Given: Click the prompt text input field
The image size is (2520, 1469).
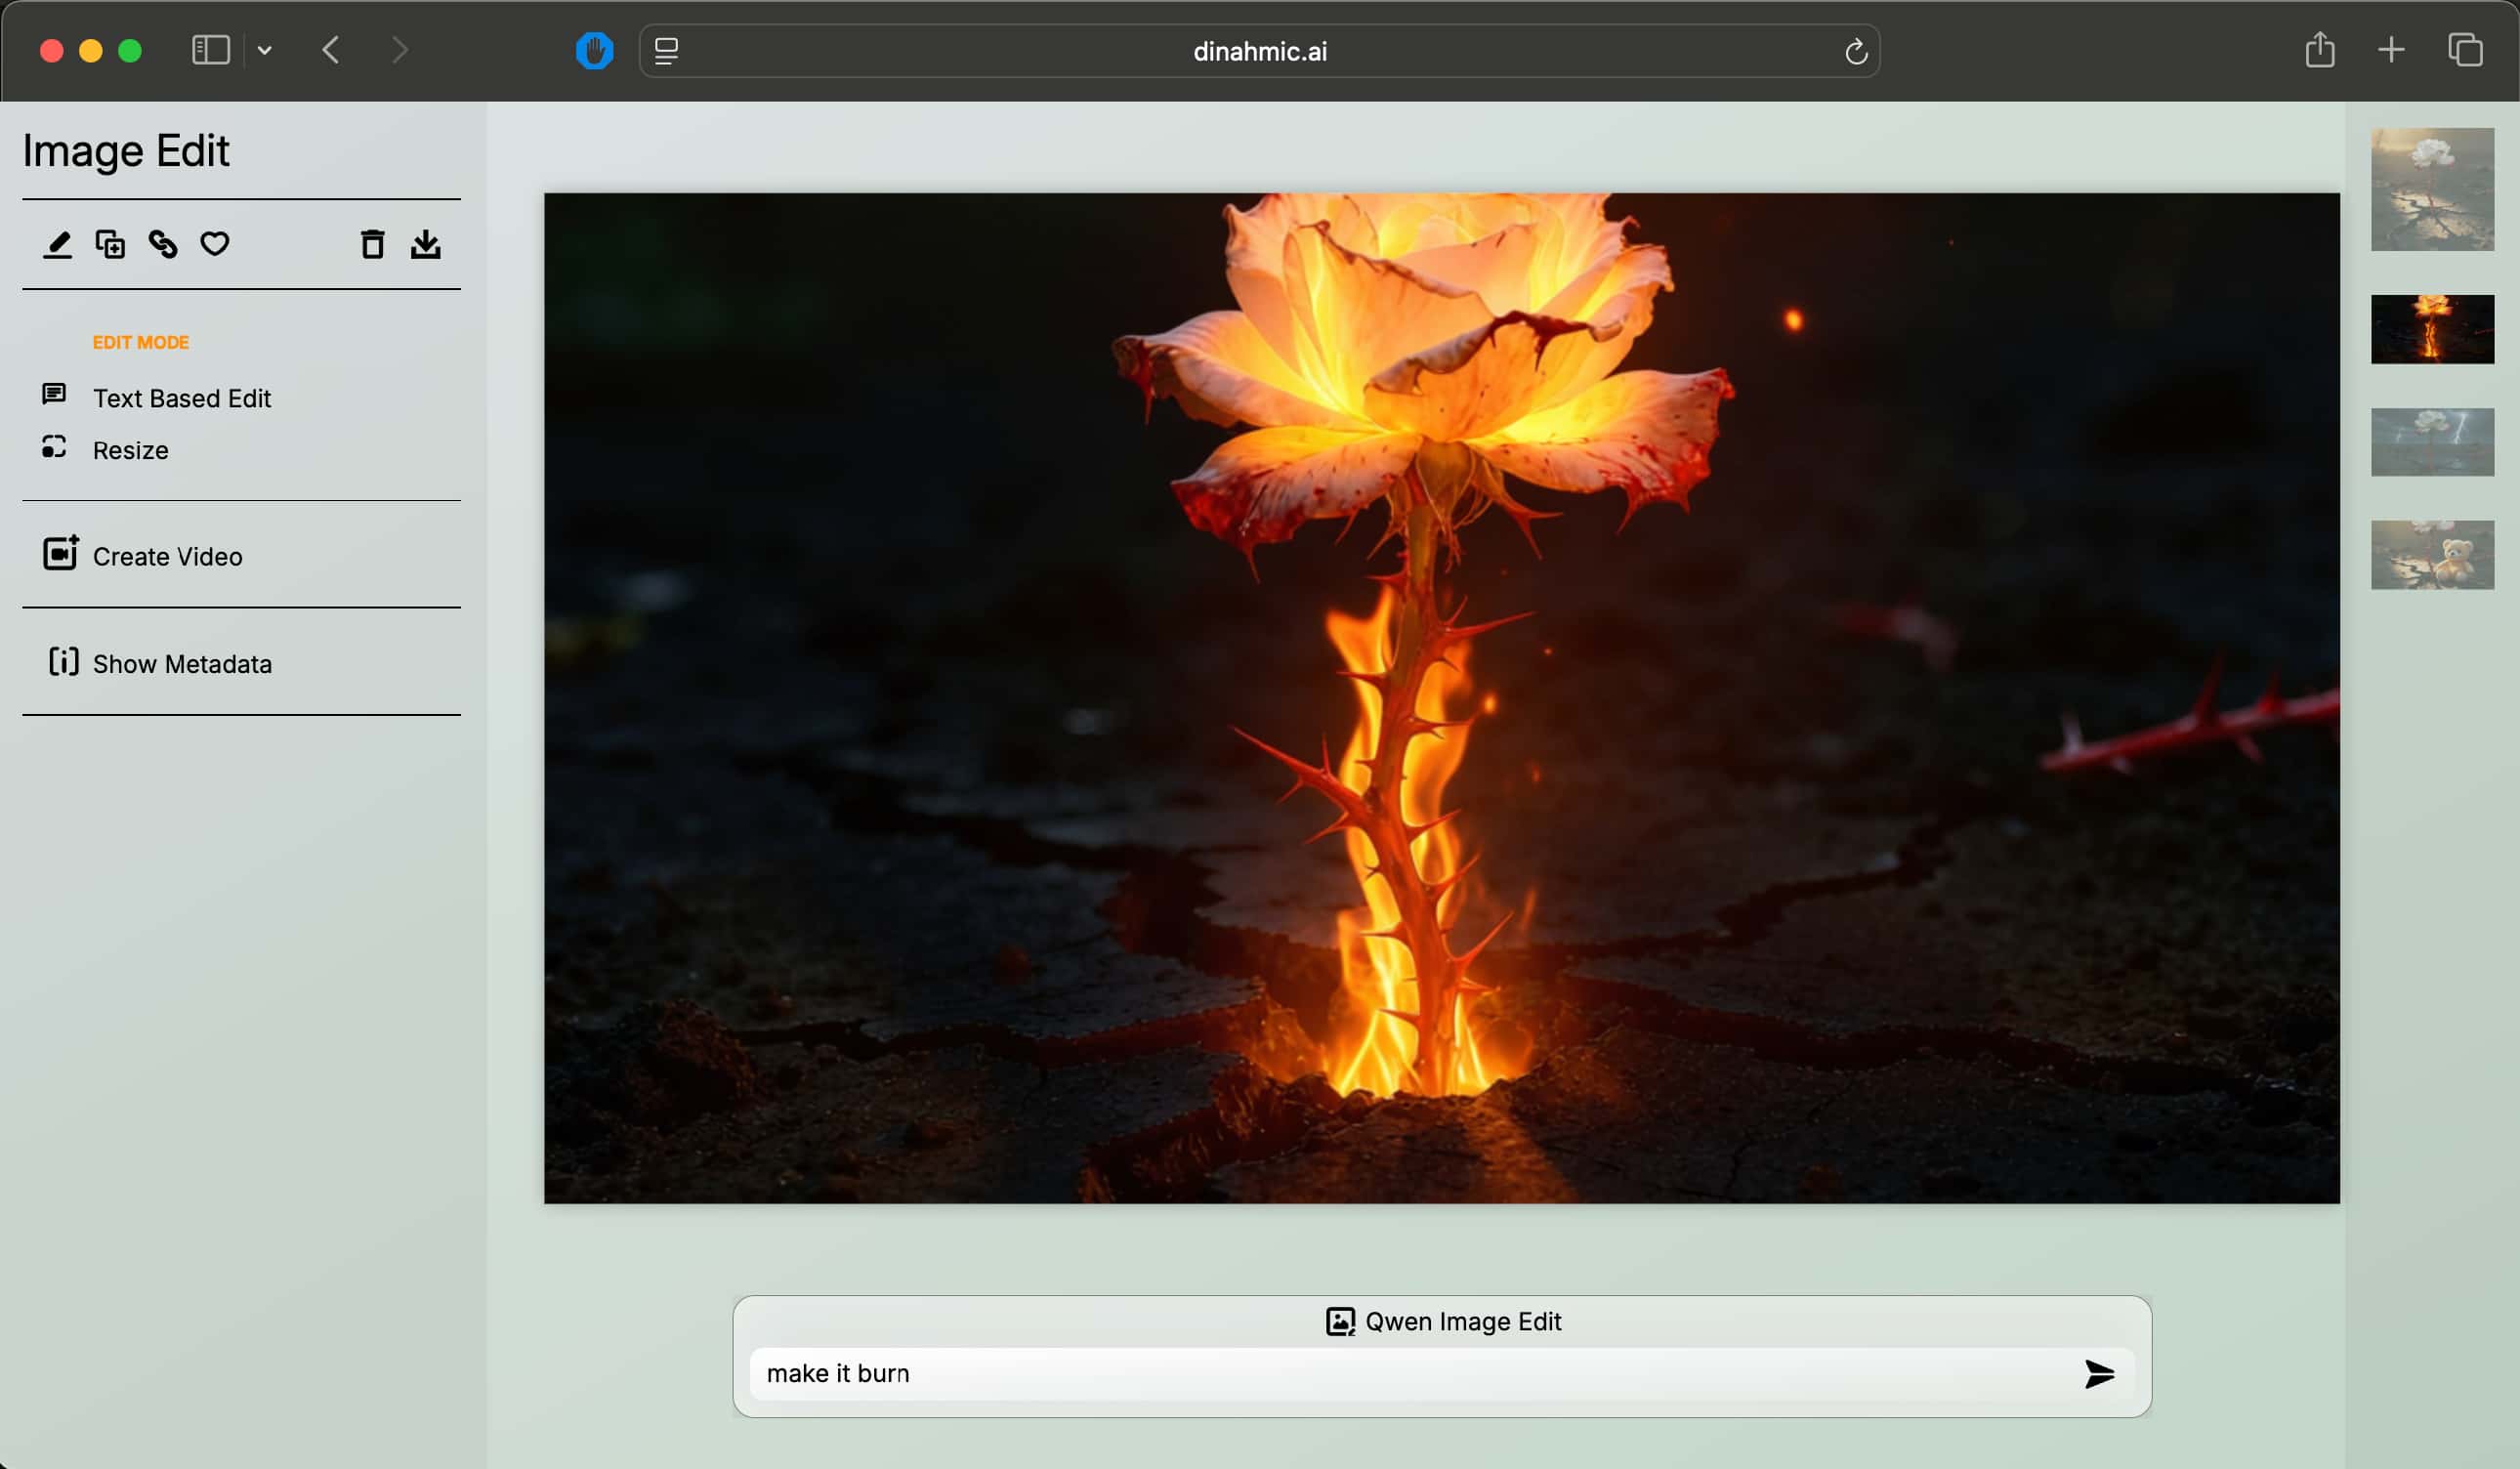Looking at the screenshot, I should (x=1400, y=1374).
